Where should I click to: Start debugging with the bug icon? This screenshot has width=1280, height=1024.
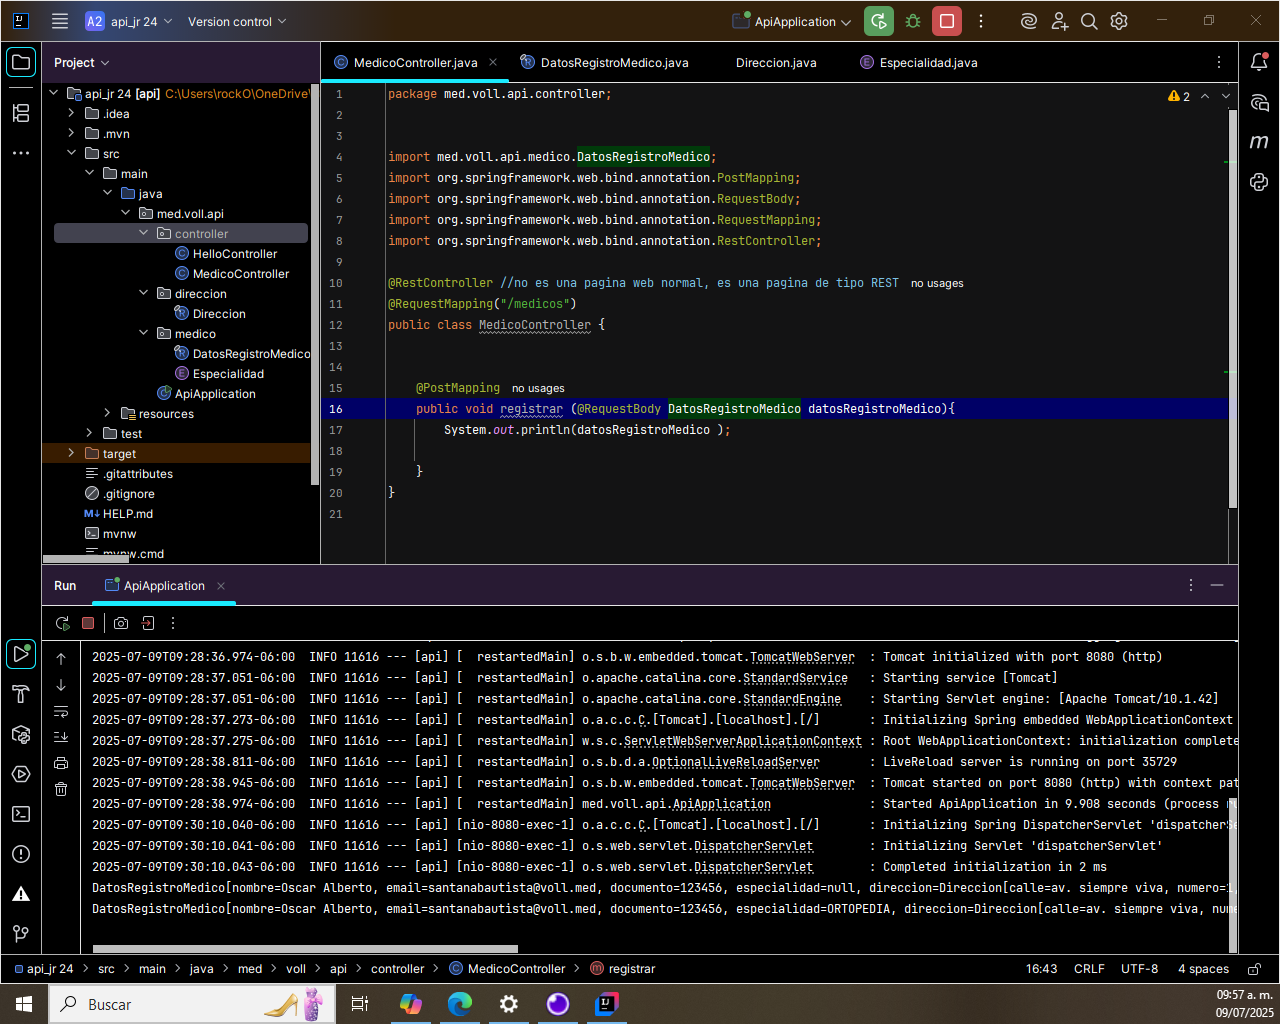[x=913, y=21]
